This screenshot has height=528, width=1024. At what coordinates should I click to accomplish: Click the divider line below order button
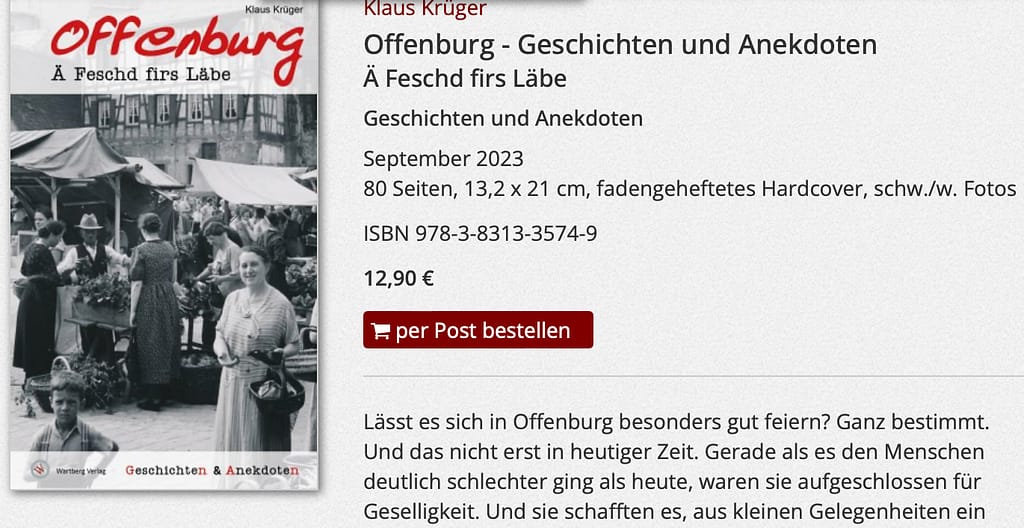coord(694,376)
